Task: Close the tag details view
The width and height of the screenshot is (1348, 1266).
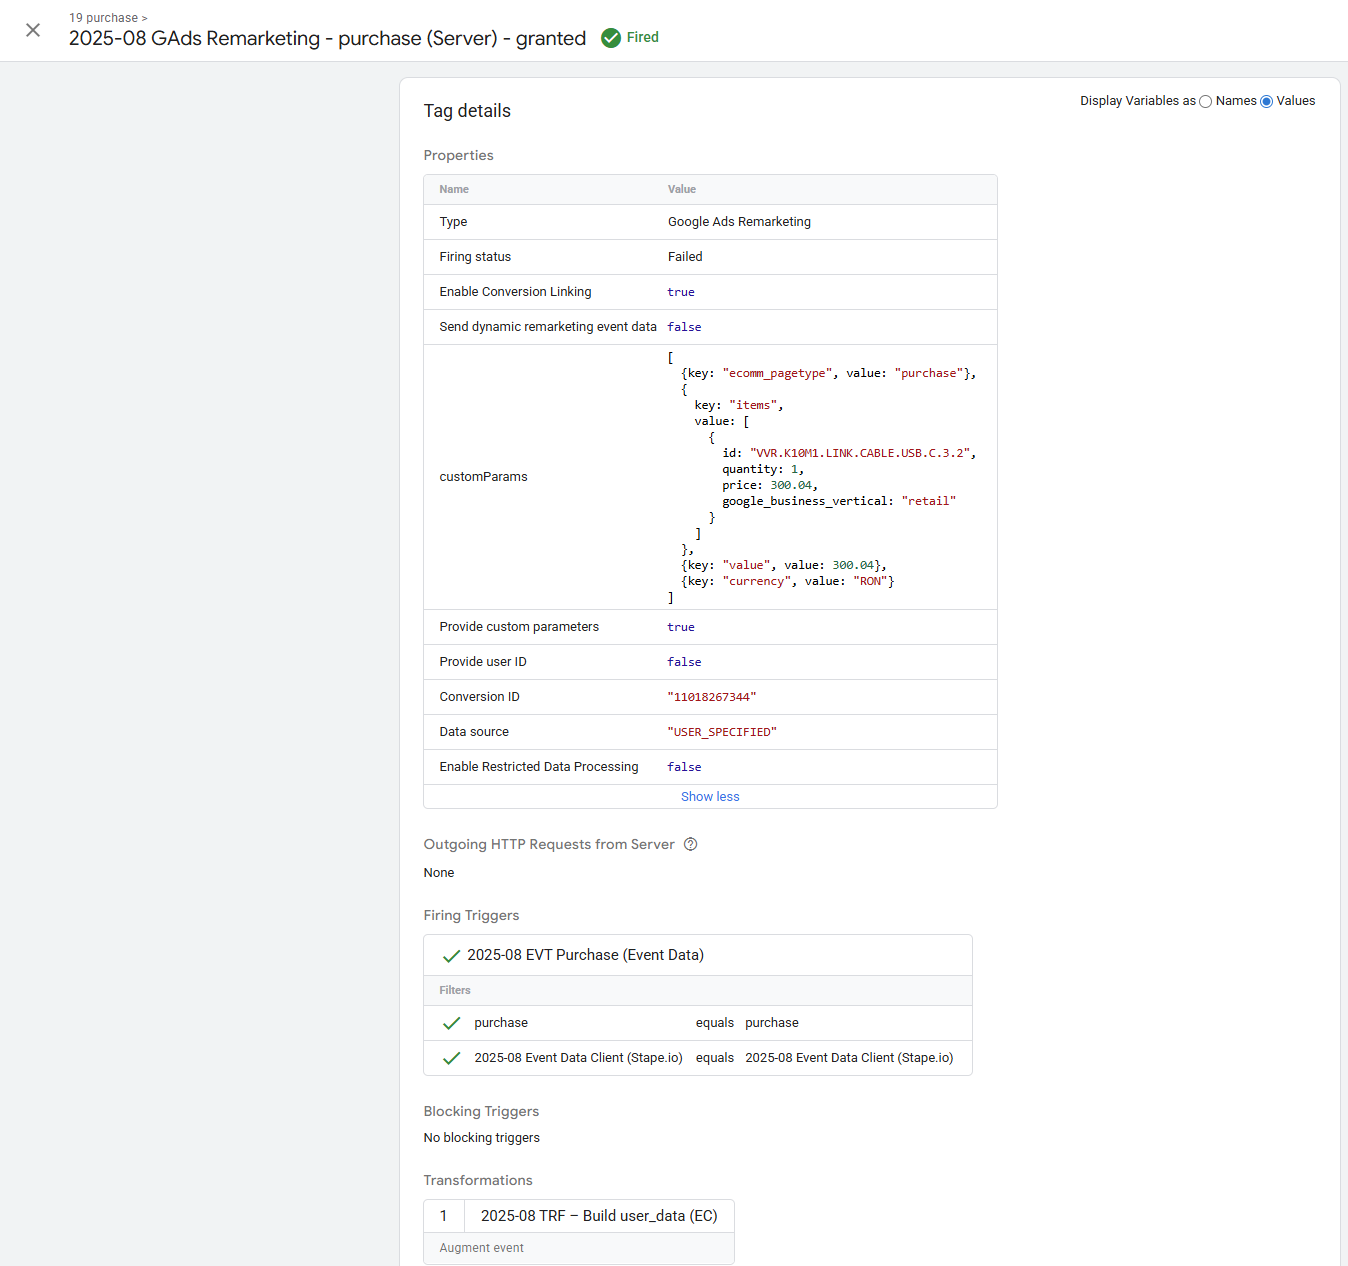Action: (x=33, y=30)
